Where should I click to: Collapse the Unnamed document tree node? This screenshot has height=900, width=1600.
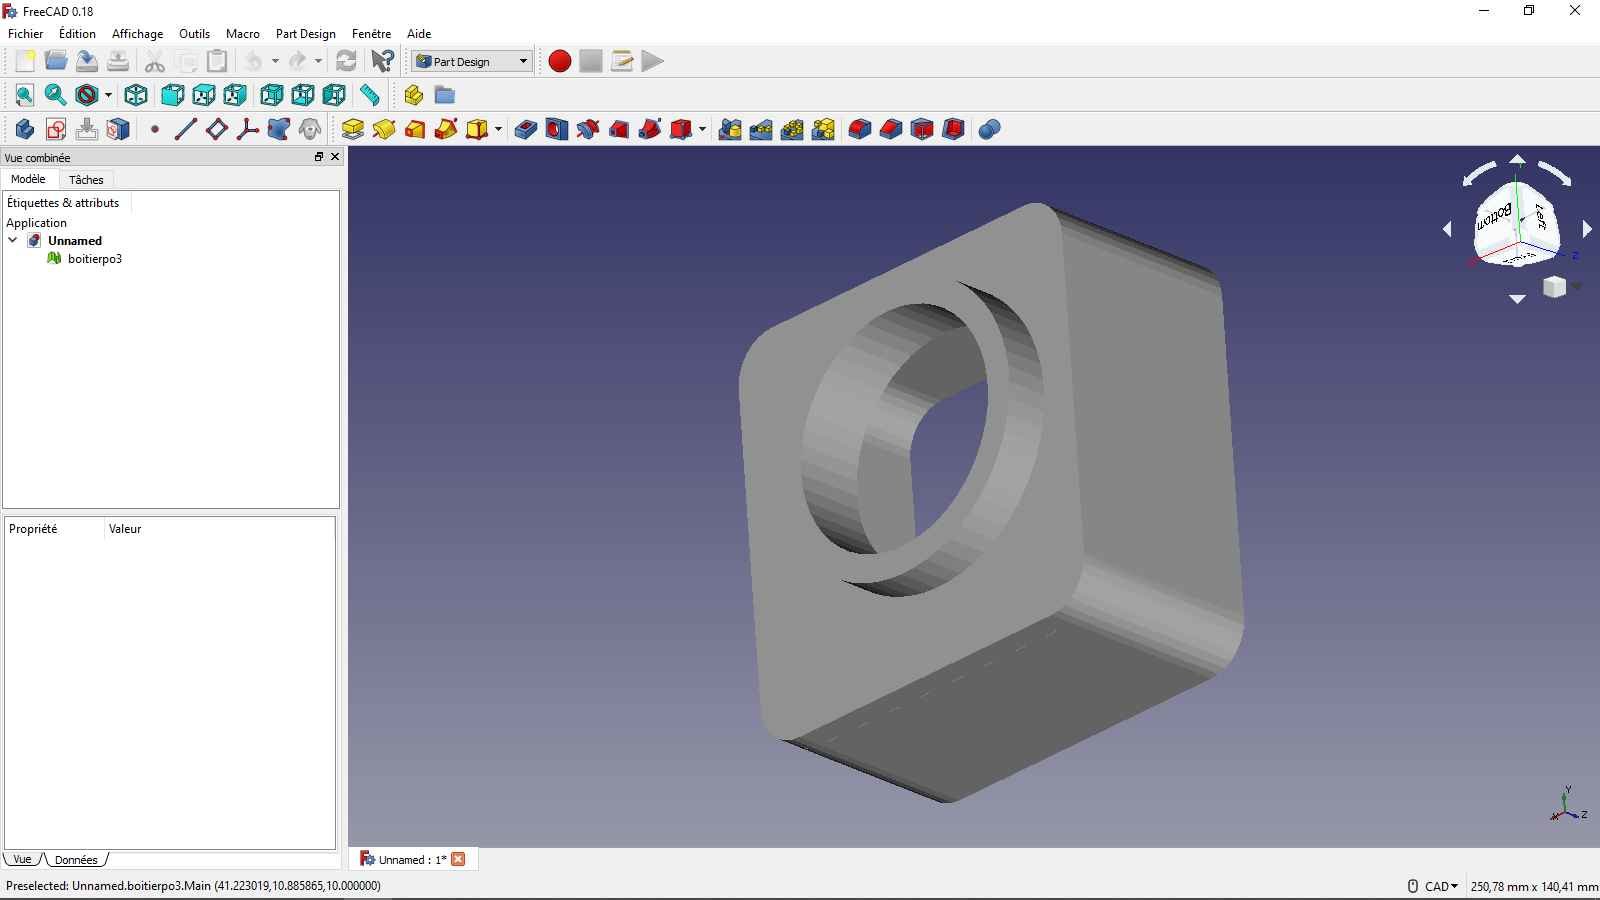[x=13, y=240]
